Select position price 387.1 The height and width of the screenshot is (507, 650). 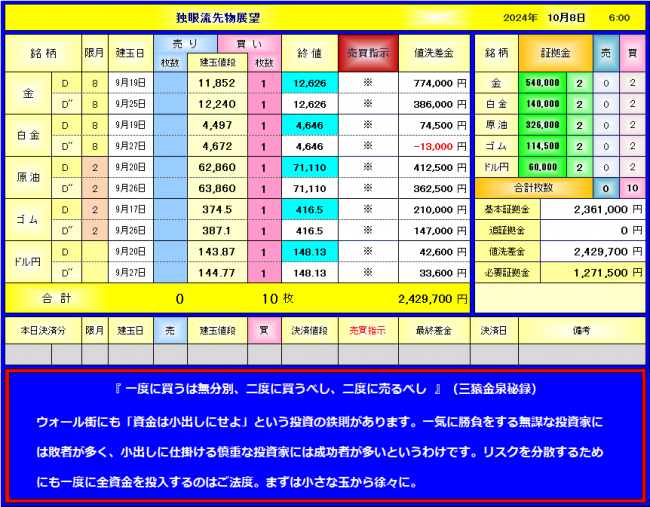pos(217,231)
